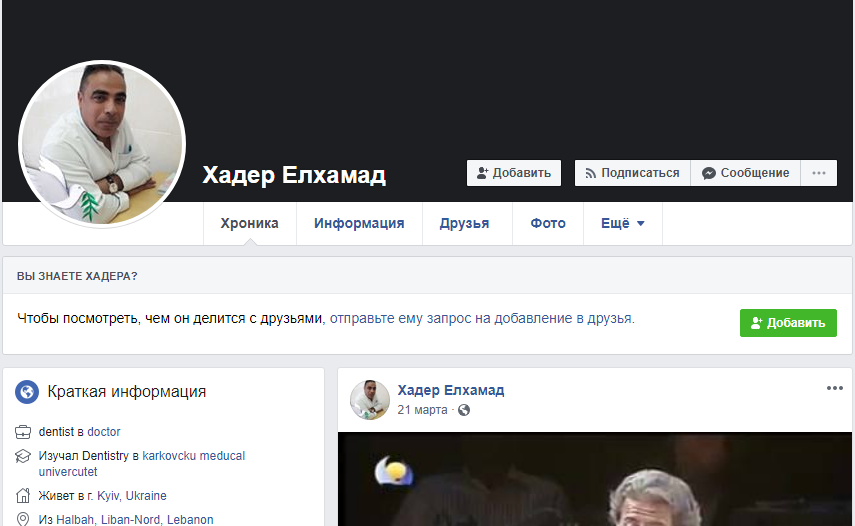The width and height of the screenshot is (855, 526).
Task: Click the globe icon beside Краткая информация
Action: [28, 392]
